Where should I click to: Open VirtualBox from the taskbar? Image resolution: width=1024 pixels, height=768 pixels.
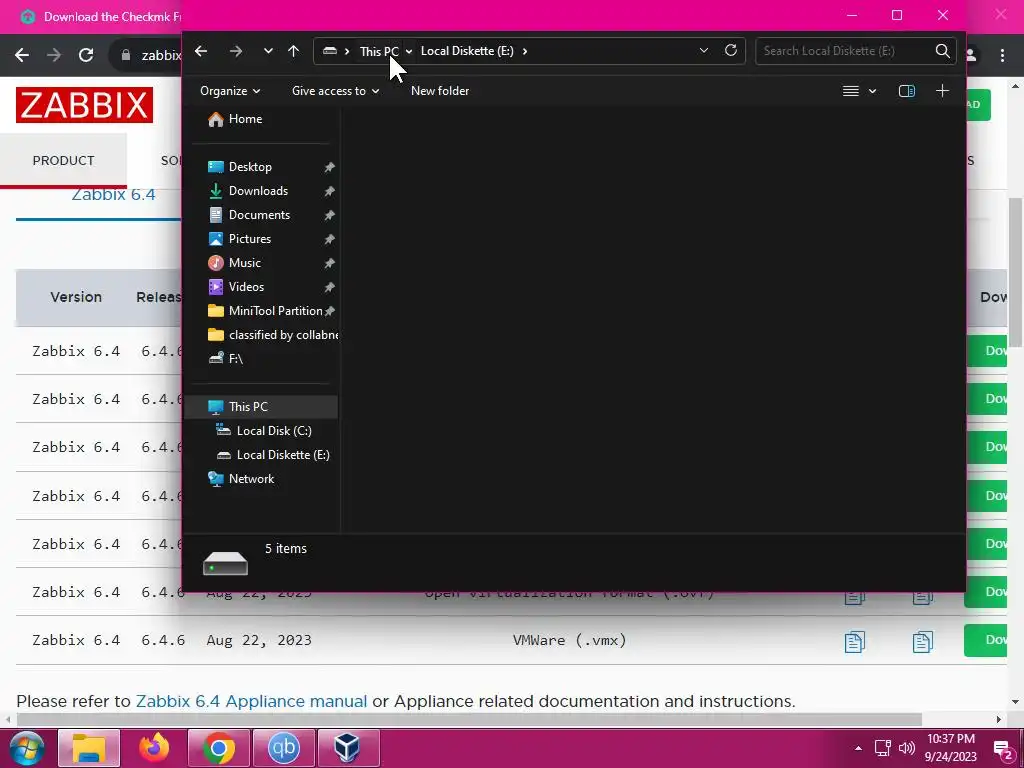[x=348, y=748]
